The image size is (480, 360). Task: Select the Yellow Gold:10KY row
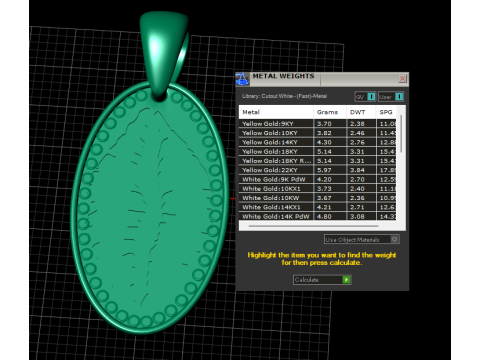click(x=318, y=133)
